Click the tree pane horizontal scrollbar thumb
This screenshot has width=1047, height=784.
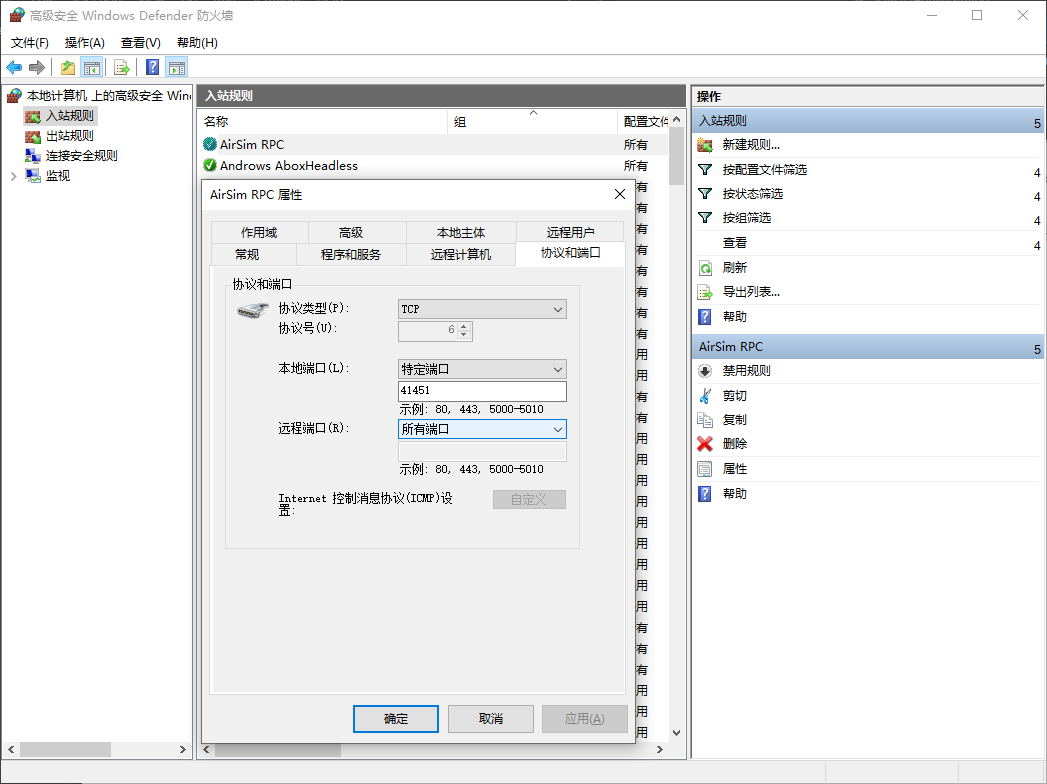tap(65, 750)
